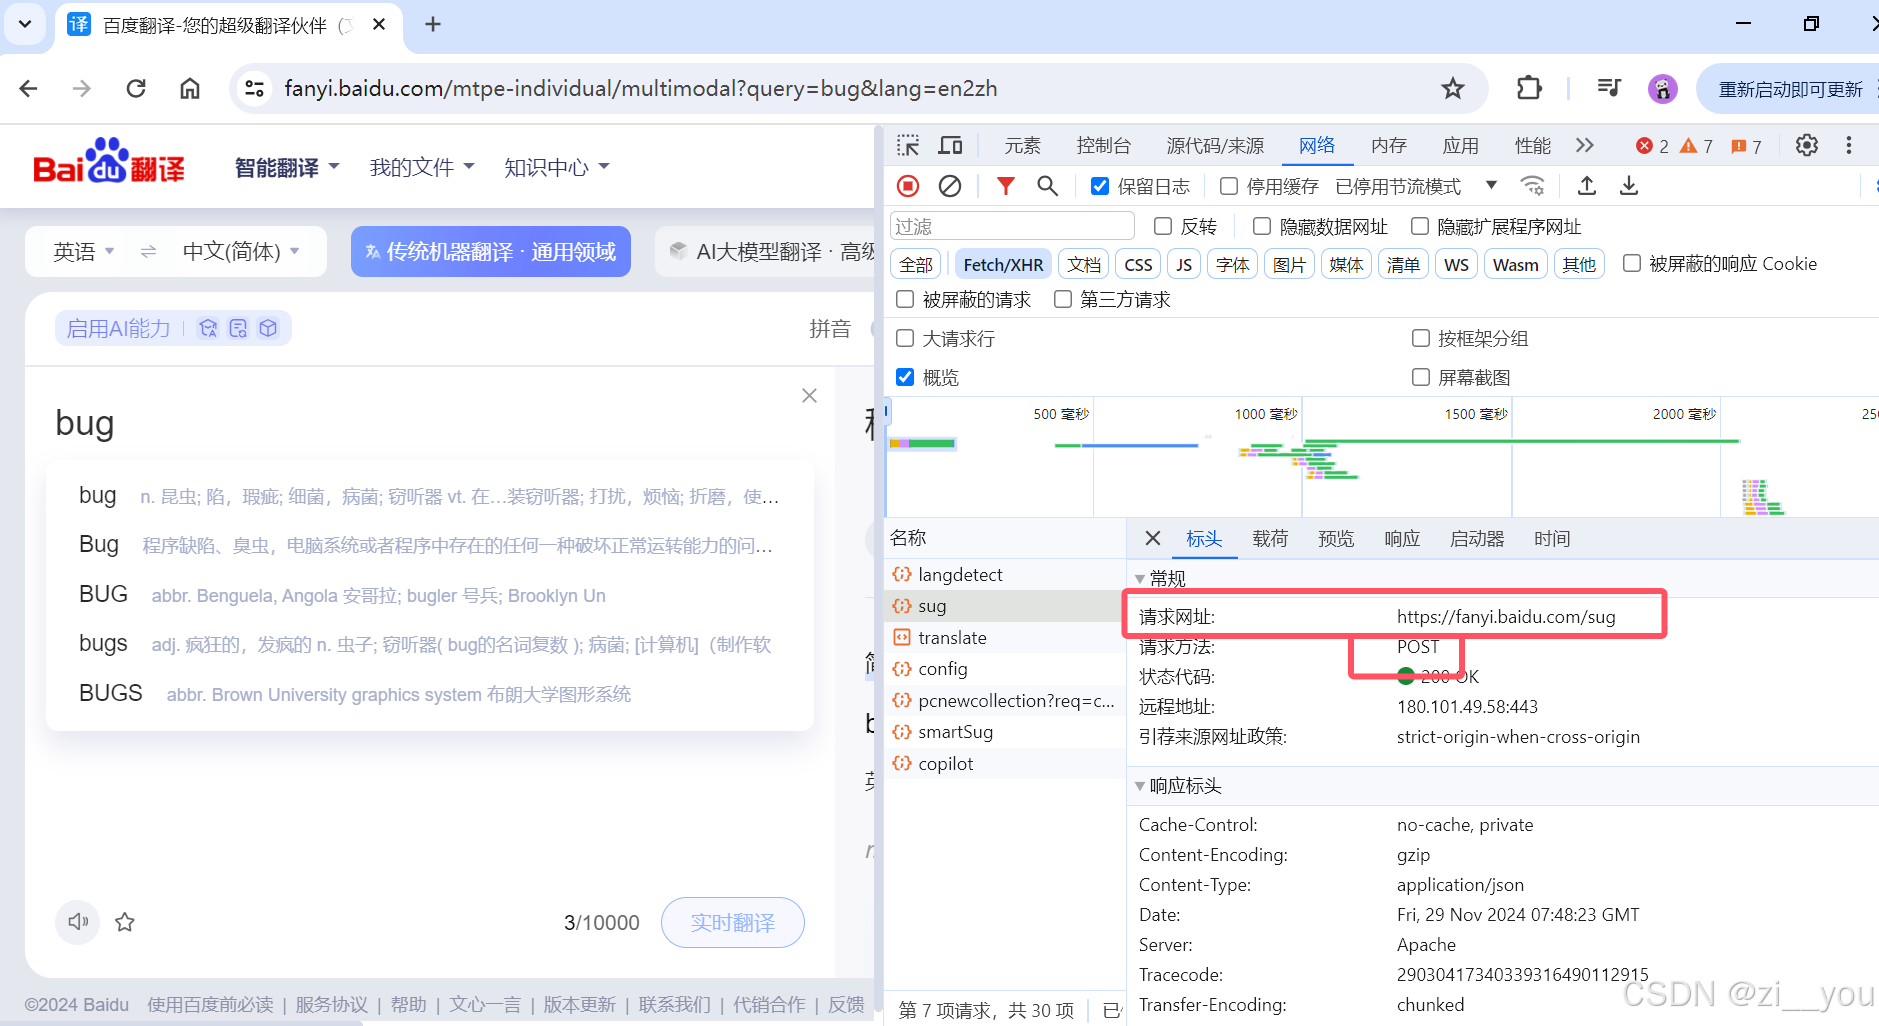Enable blocked response cookies checkbox
Screen dimensions: 1879x1026
[x=1632, y=263]
